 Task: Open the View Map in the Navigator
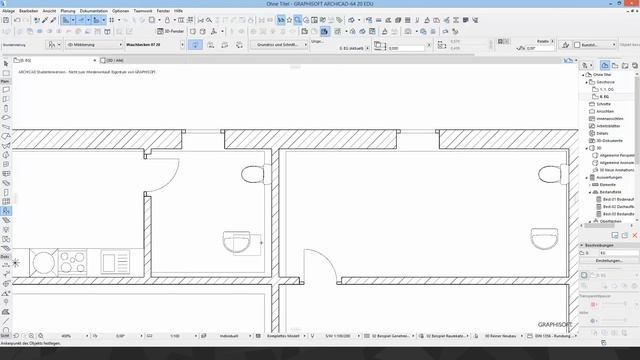click(x=615, y=65)
